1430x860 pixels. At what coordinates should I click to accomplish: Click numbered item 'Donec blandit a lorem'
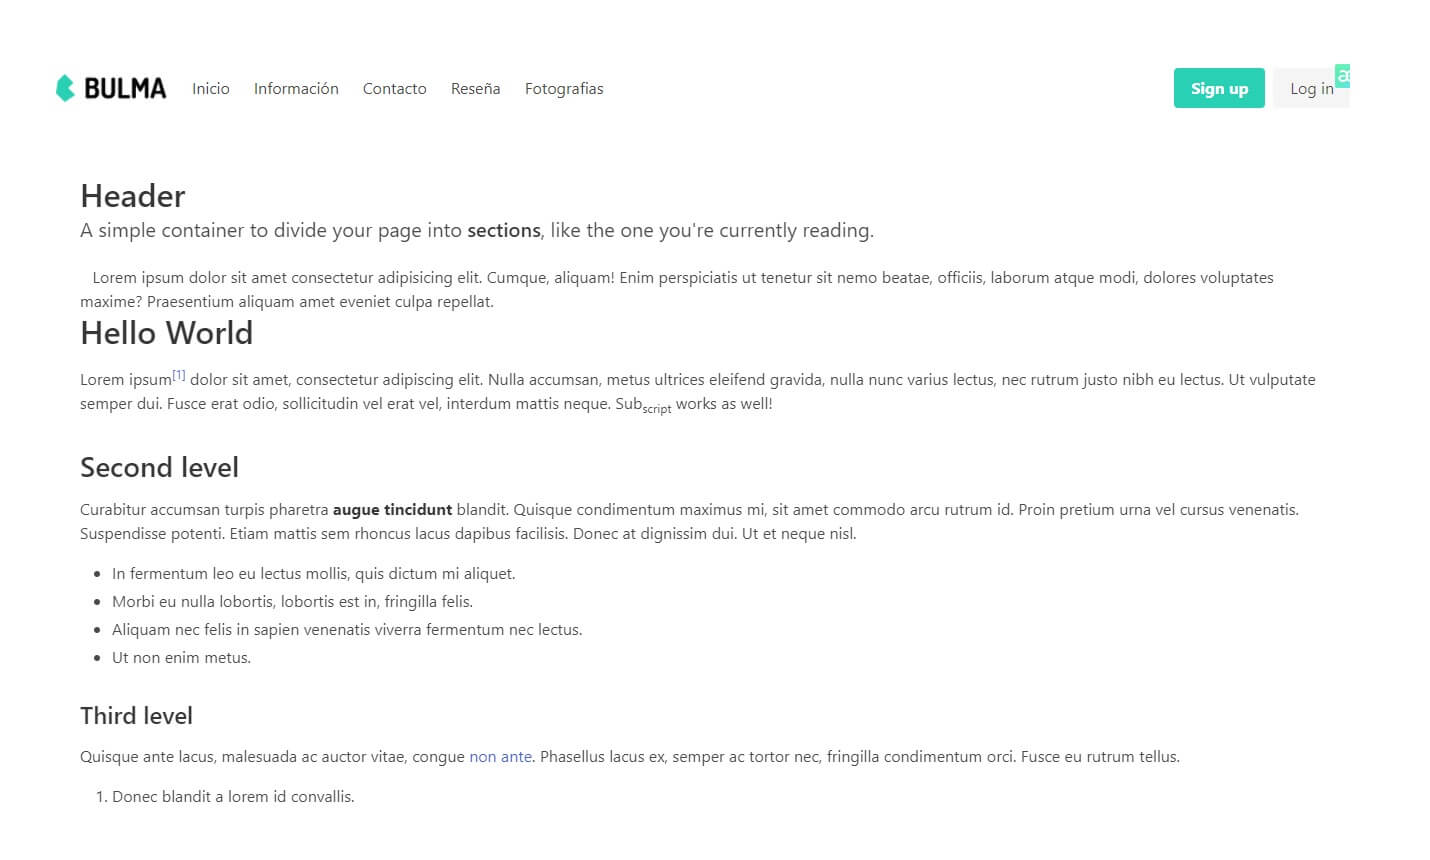(233, 797)
